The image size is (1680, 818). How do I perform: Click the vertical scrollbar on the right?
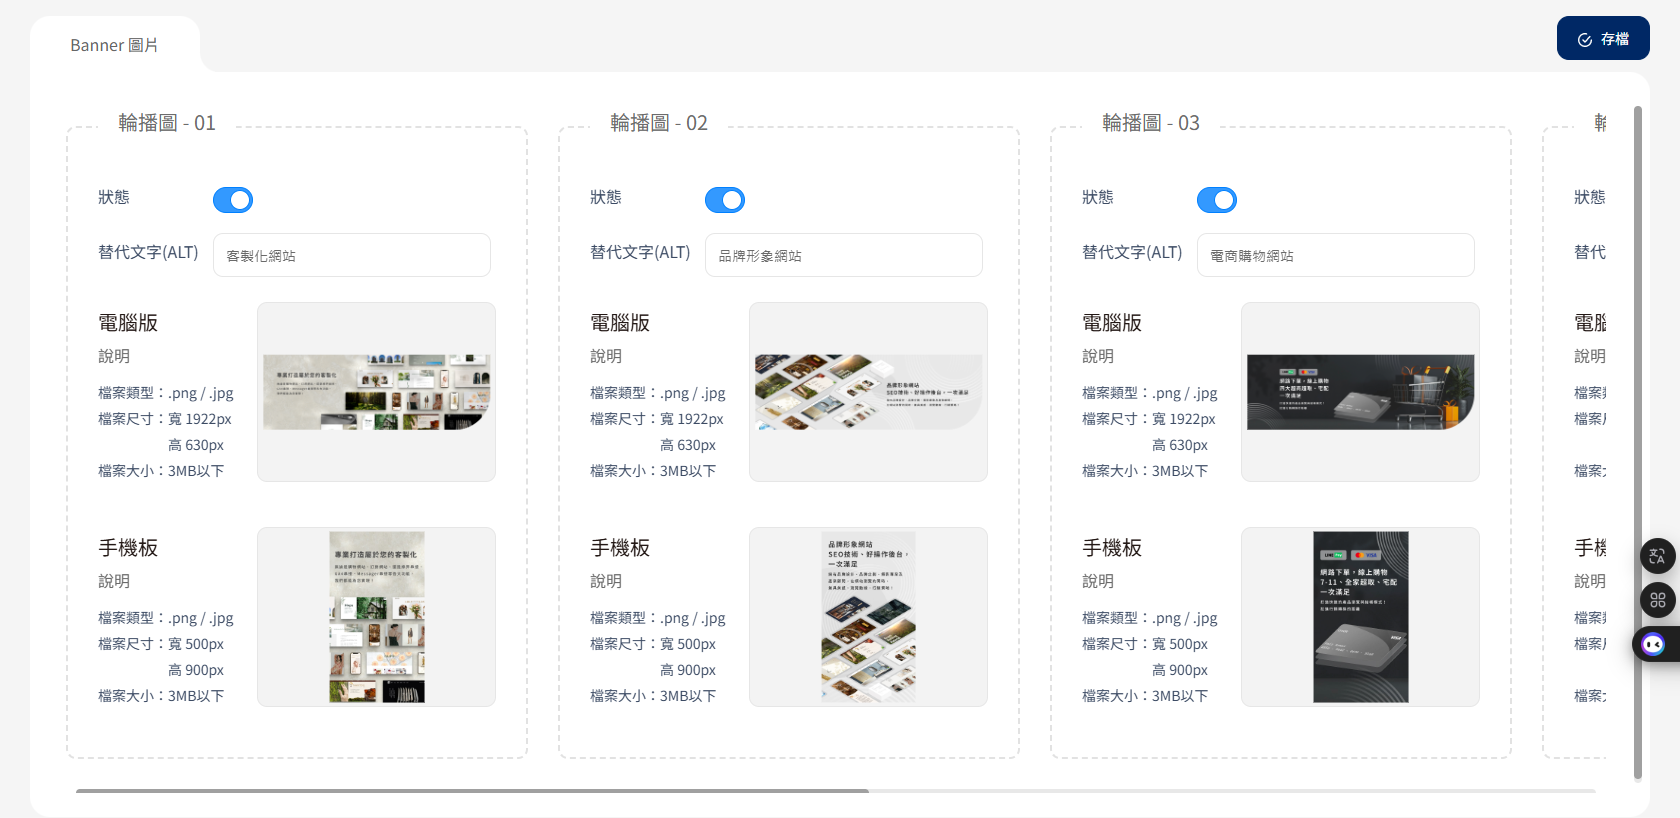tap(1638, 440)
